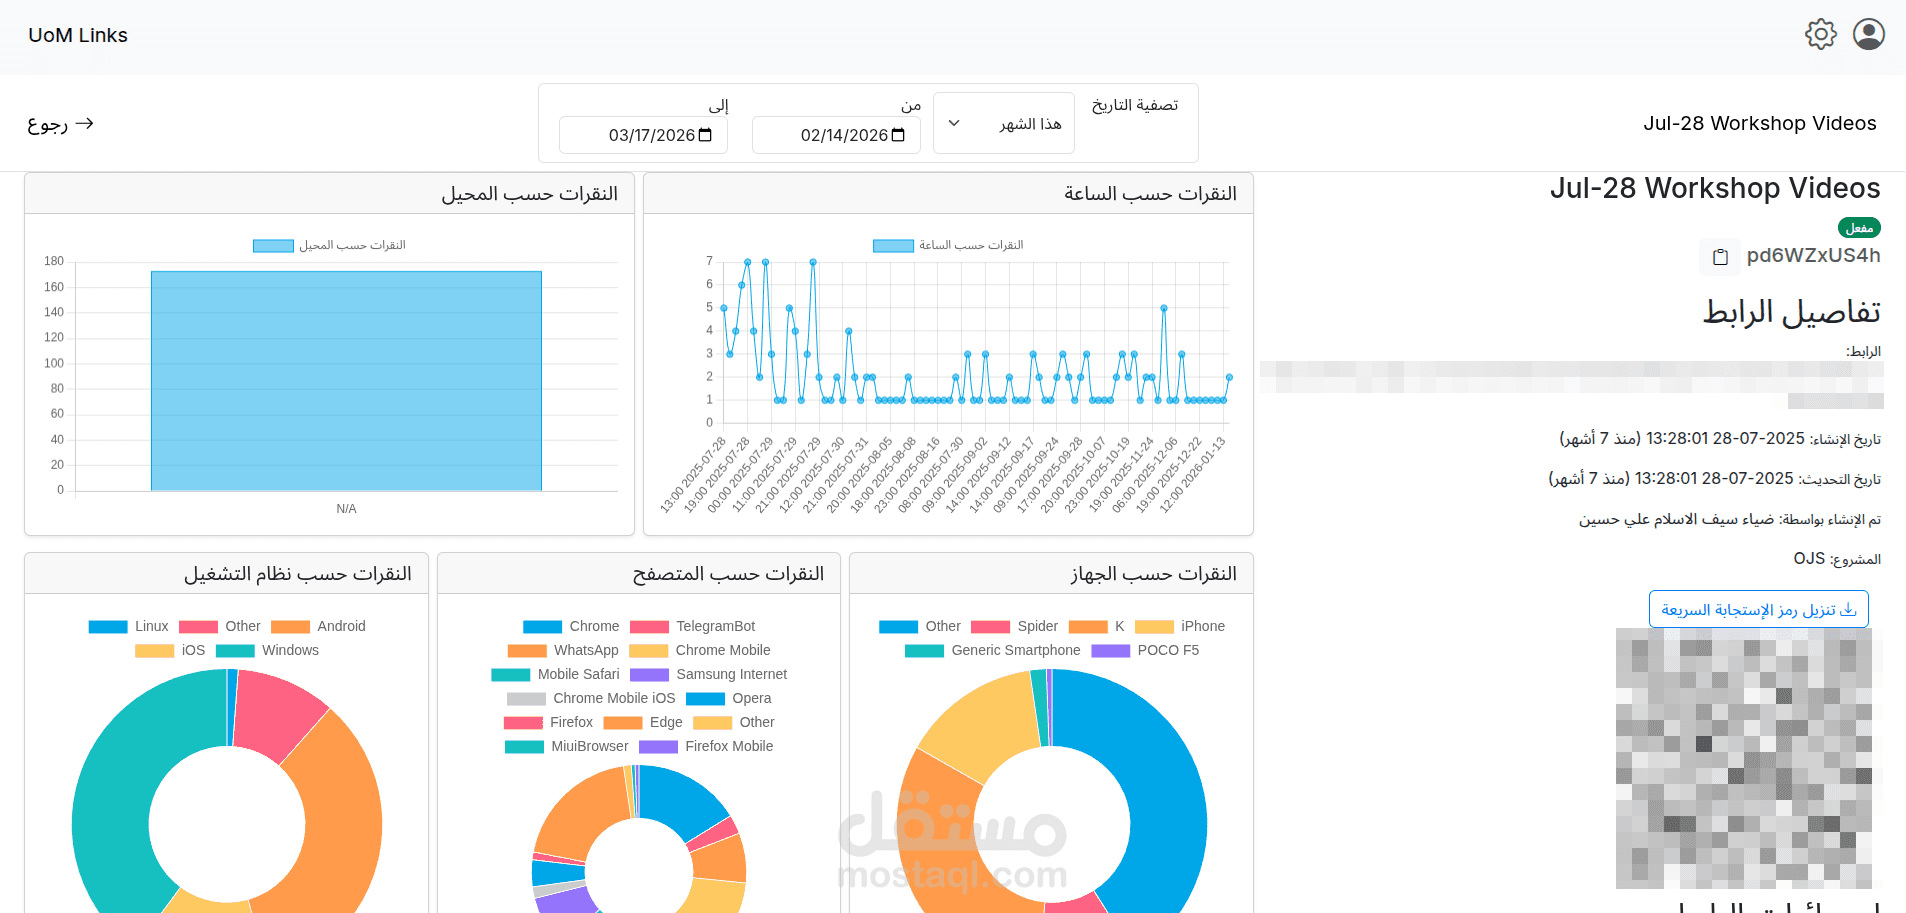Click the النقرات حسب المتصفح card header
This screenshot has height=913, width=1906.
[x=639, y=574]
